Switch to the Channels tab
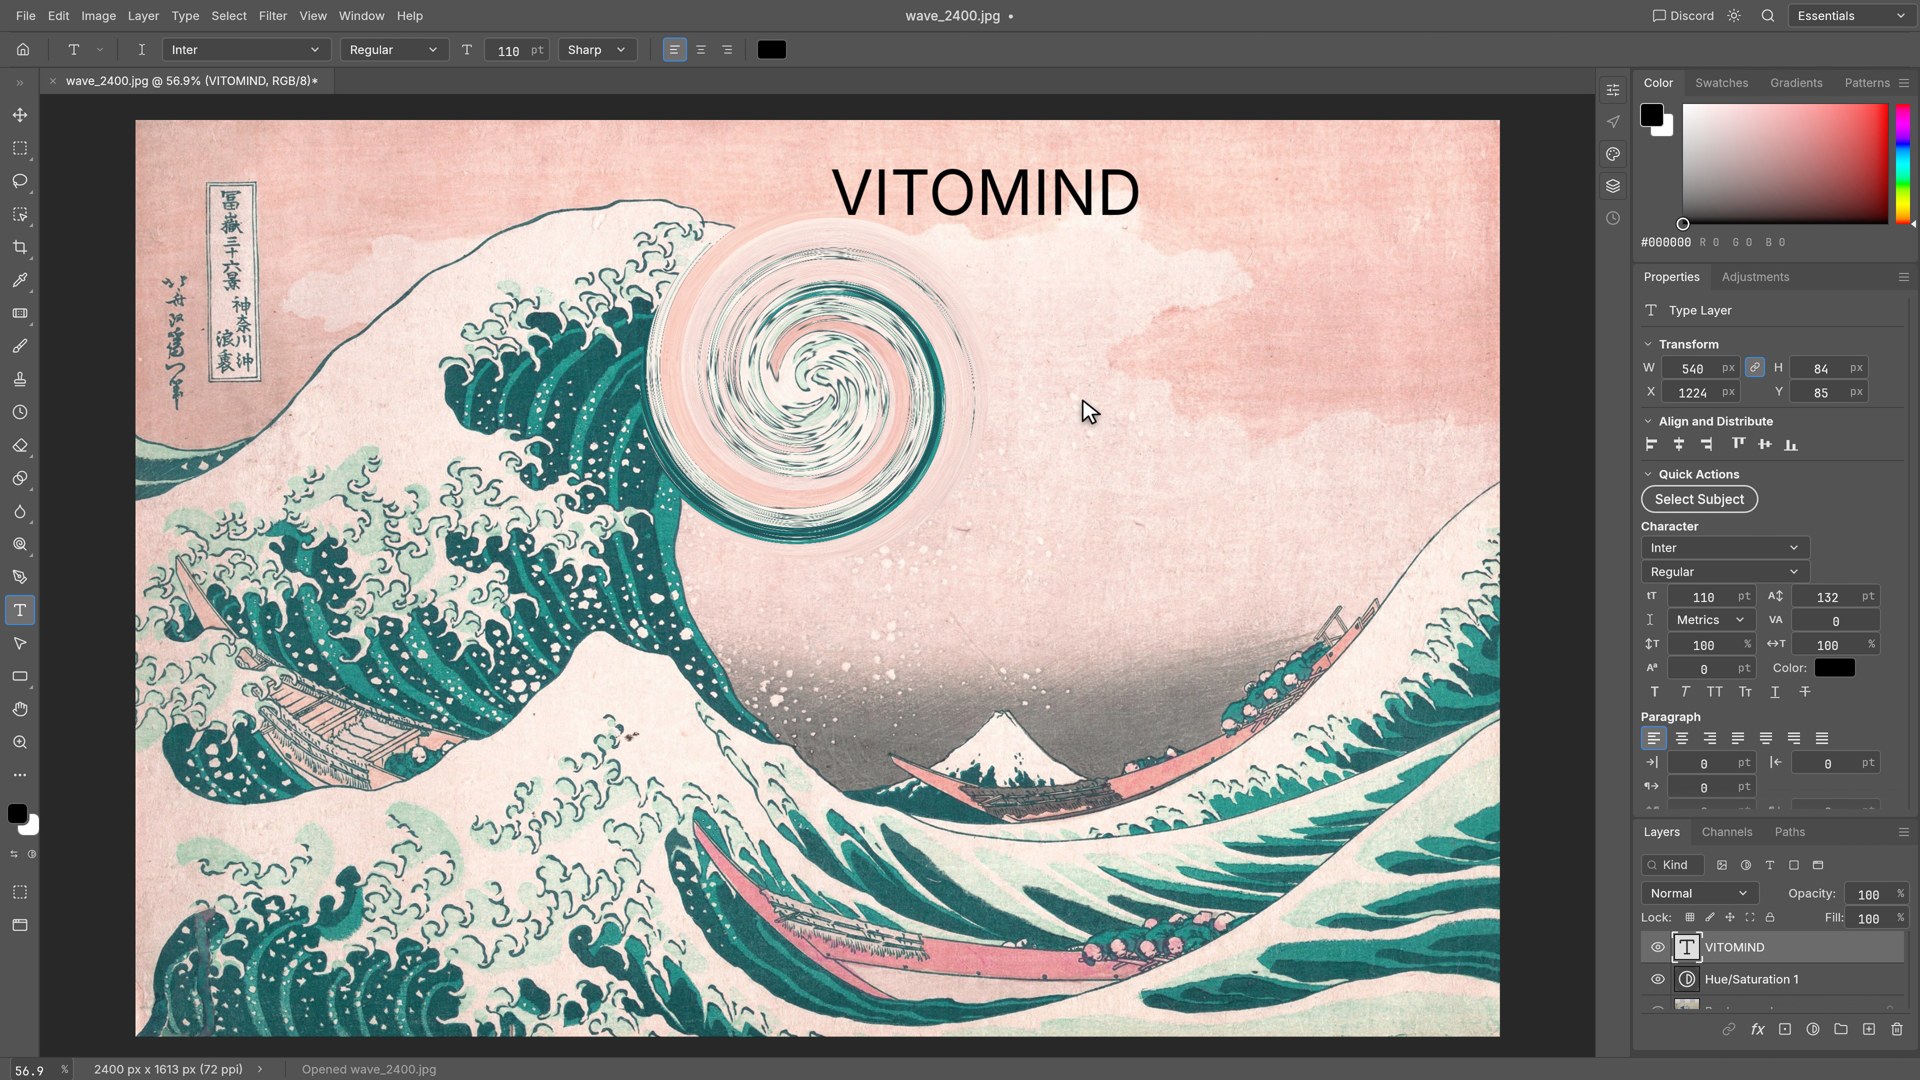This screenshot has height=1080, width=1920. pyautogui.click(x=1727, y=832)
